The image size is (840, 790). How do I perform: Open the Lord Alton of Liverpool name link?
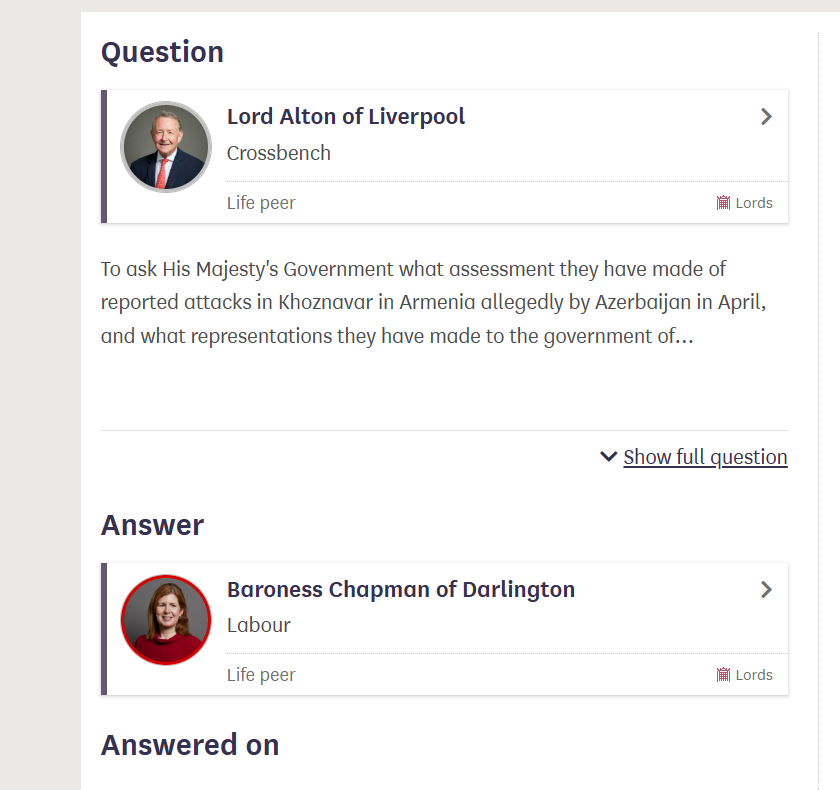tap(346, 117)
